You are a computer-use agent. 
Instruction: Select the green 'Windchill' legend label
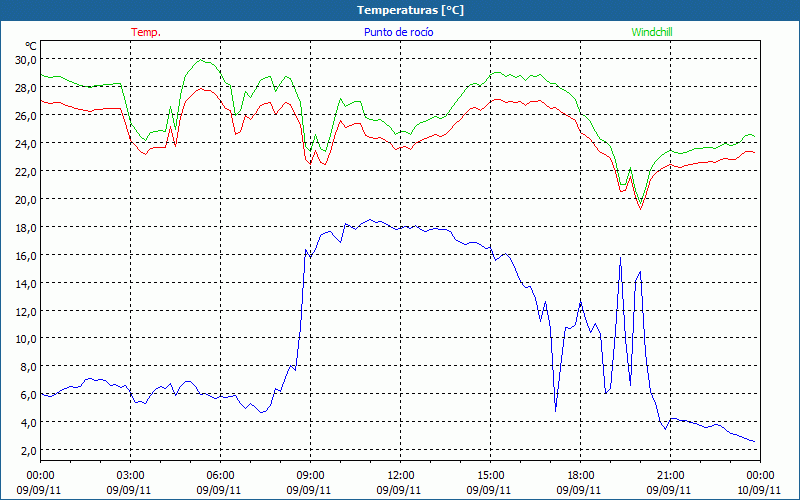652,32
